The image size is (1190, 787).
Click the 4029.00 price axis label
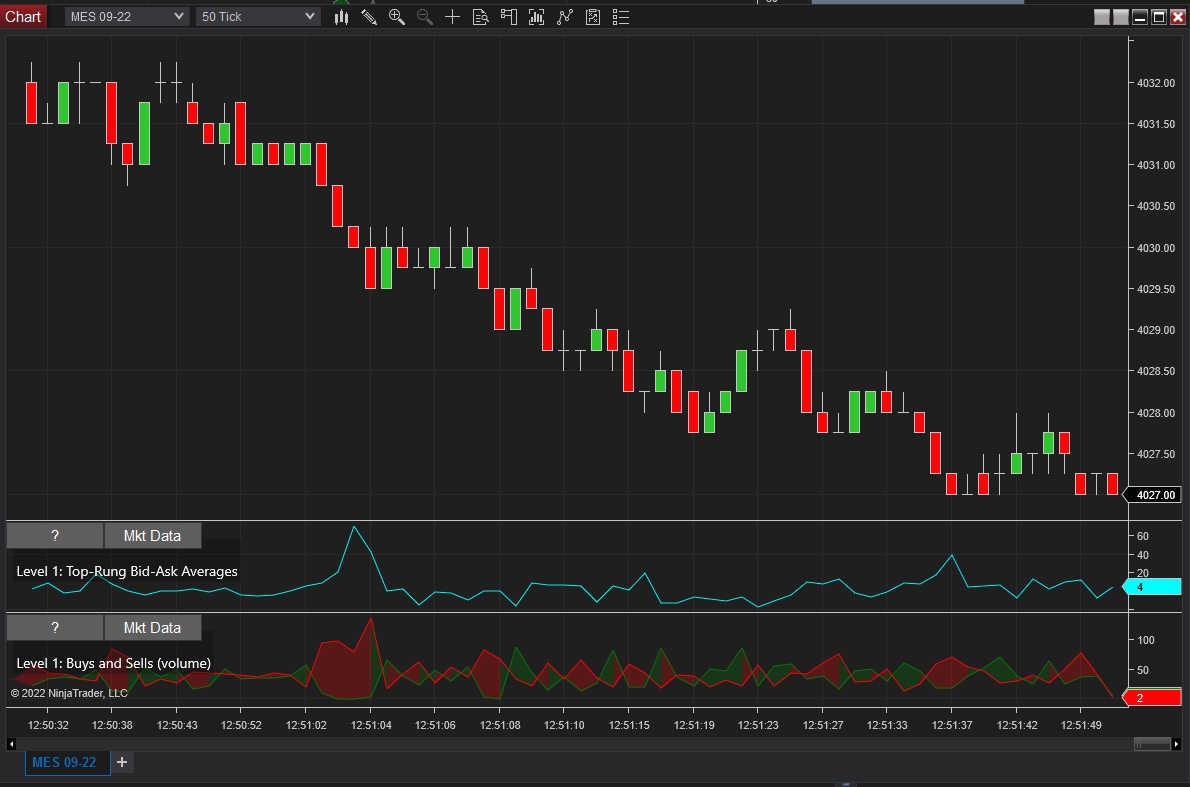click(1156, 330)
